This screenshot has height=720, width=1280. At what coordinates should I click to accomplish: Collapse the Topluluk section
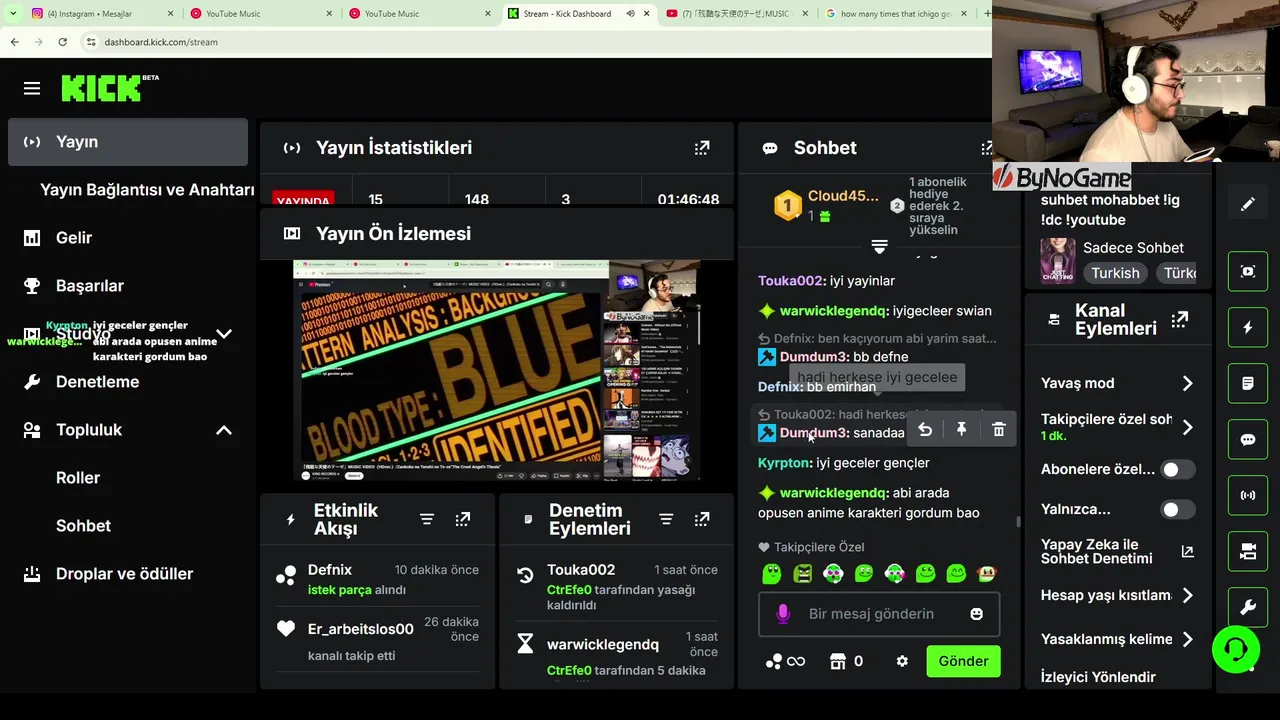224,430
